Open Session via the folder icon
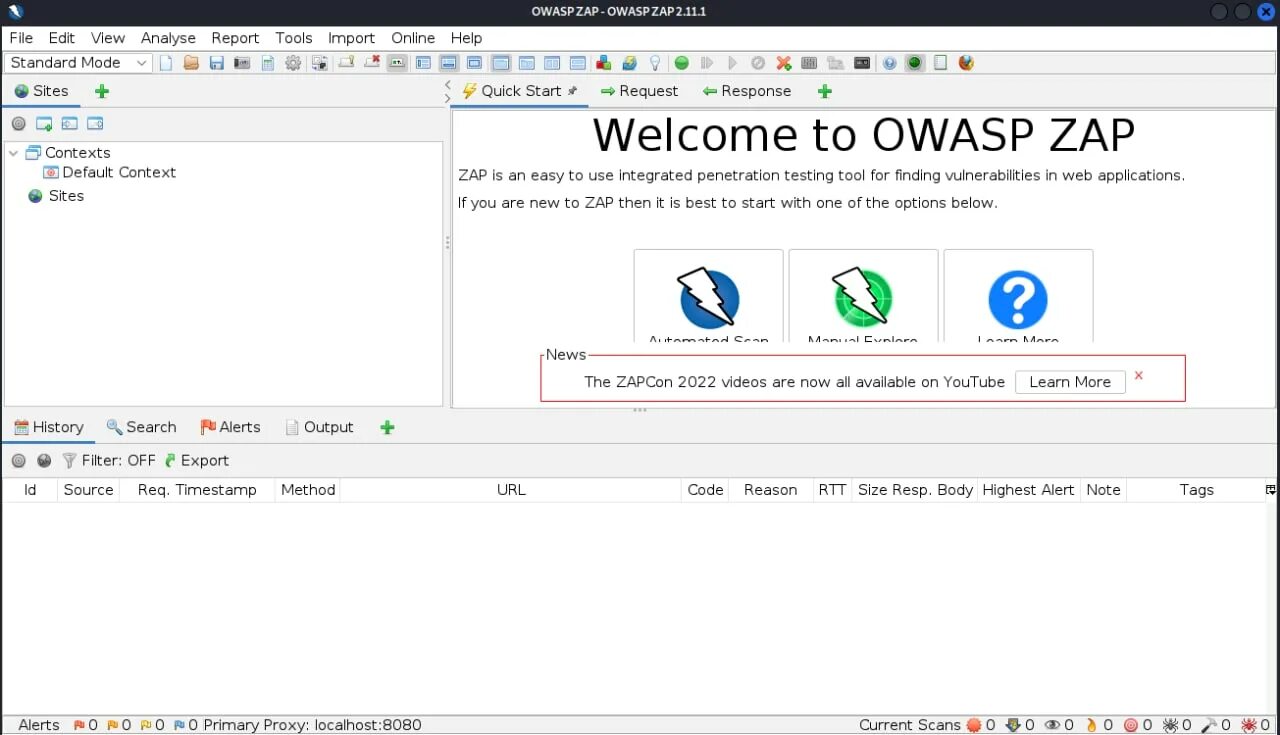 click(191, 63)
